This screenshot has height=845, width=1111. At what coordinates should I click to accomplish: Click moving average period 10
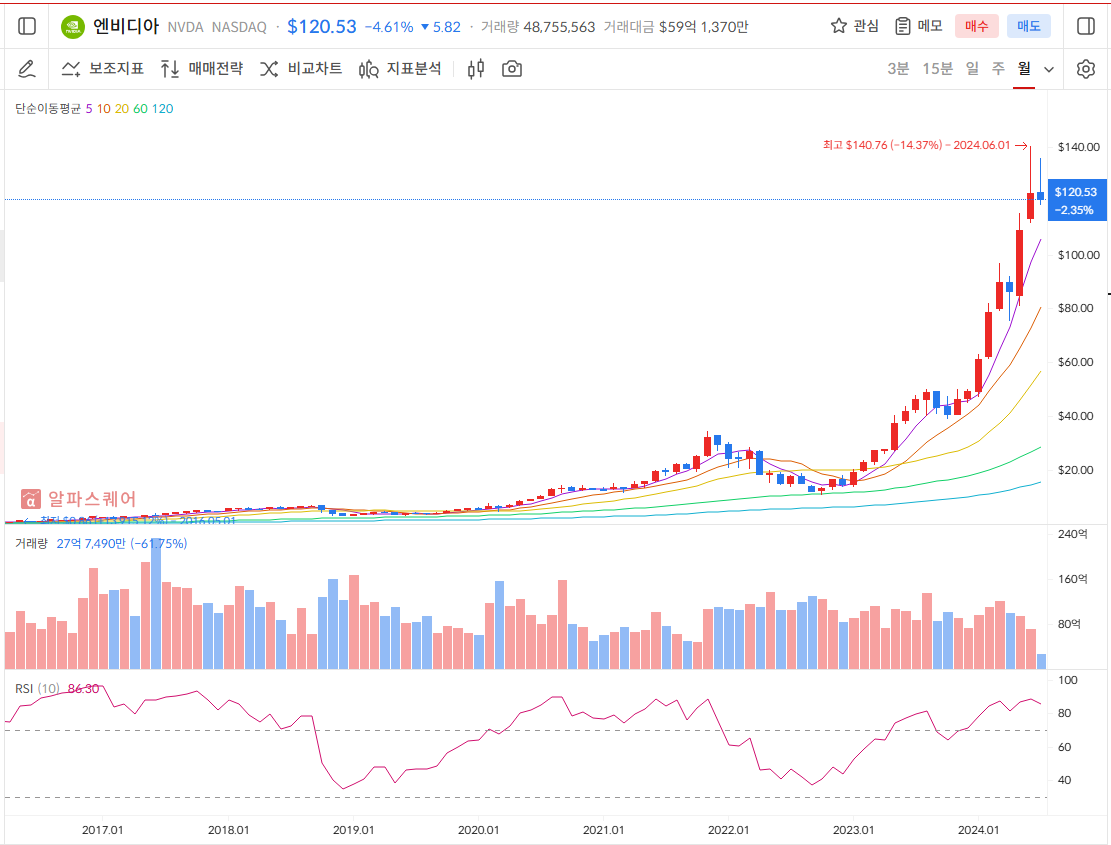(x=104, y=108)
